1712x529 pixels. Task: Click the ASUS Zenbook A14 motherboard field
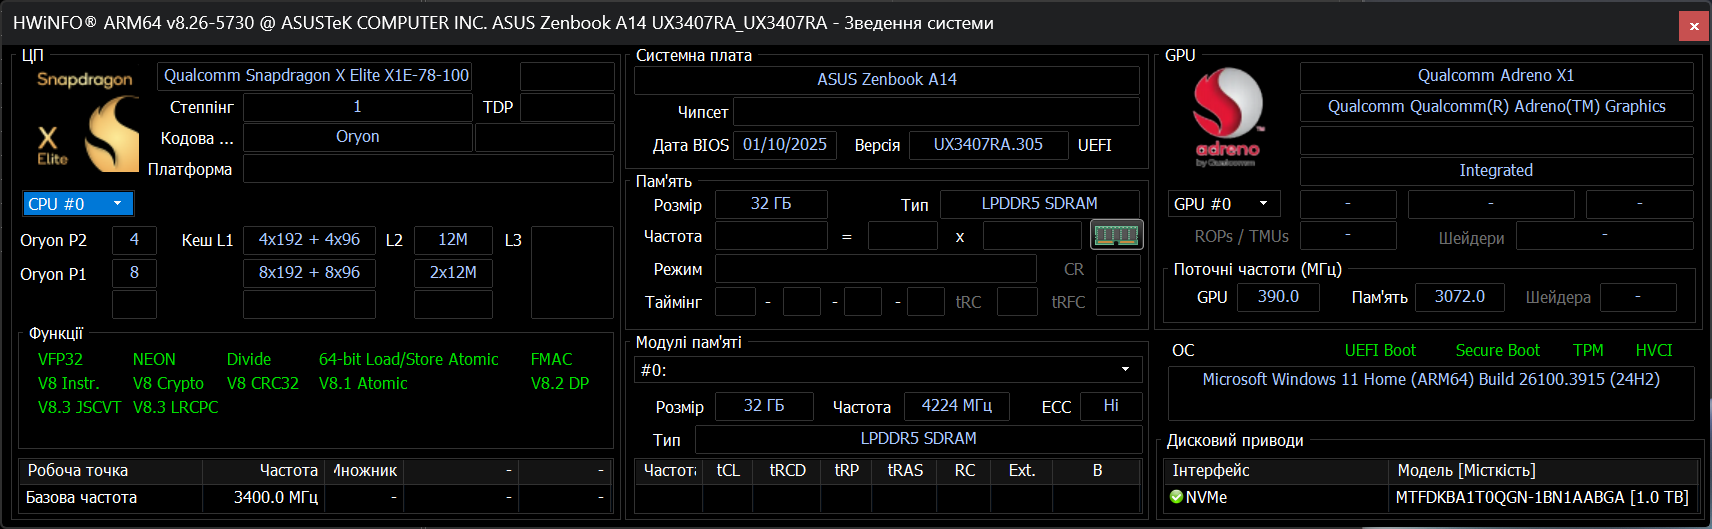(x=887, y=80)
